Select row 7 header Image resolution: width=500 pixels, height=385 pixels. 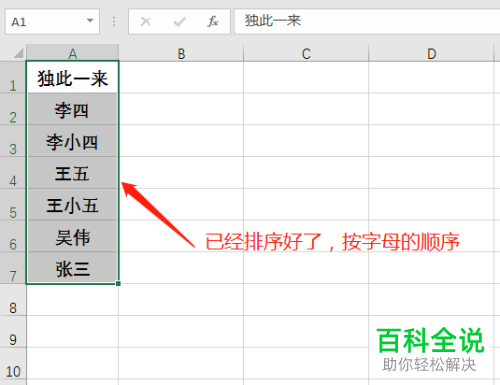pos(13,268)
